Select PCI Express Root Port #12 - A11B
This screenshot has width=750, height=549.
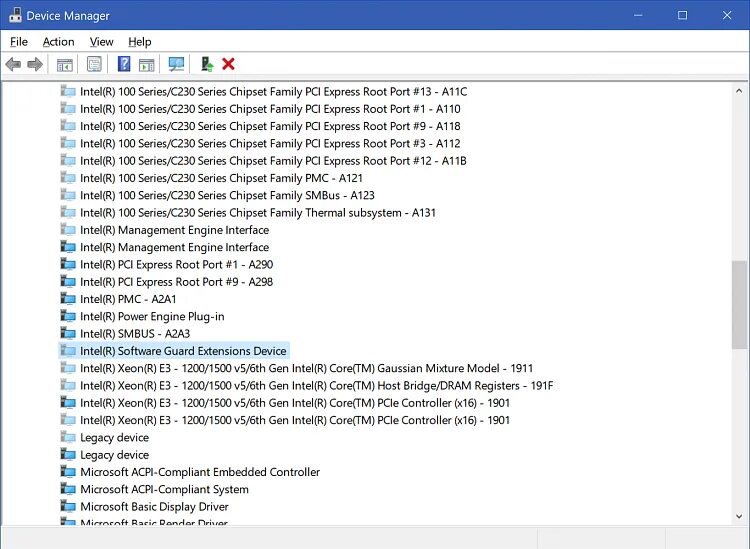click(x=273, y=161)
